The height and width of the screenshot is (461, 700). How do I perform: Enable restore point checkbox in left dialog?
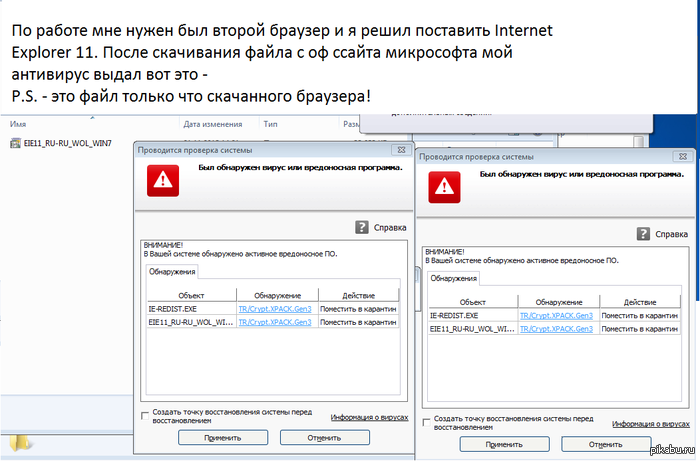[145, 416]
